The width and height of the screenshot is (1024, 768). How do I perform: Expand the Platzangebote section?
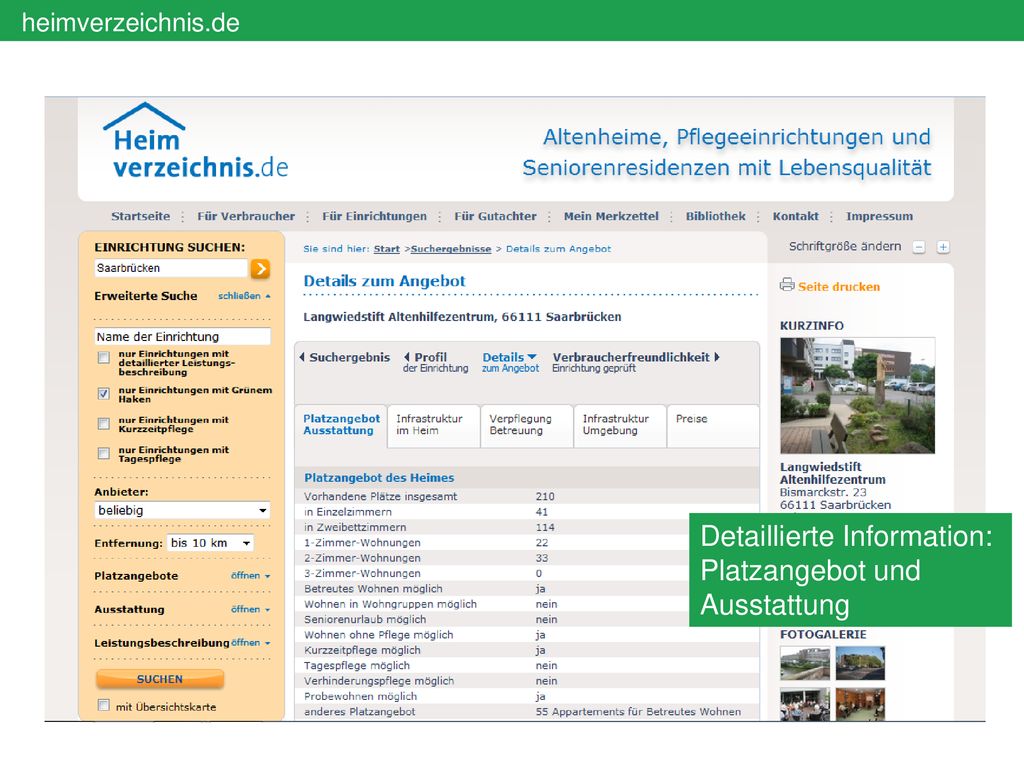(250, 575)
